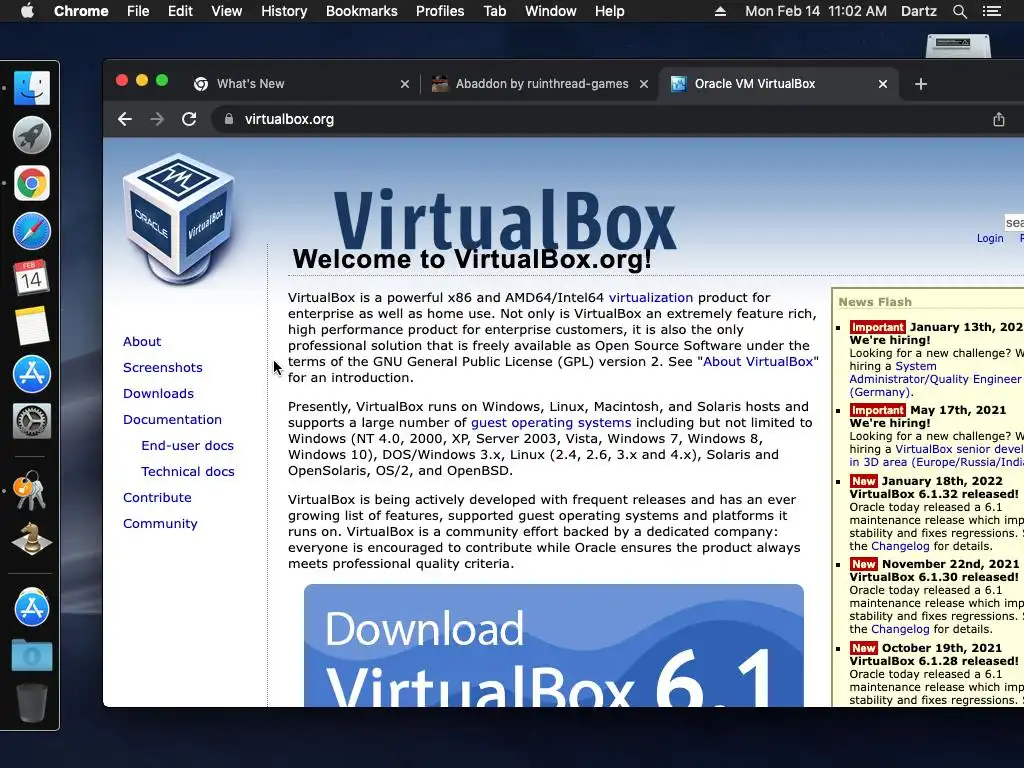Close the What's New tab
The image size is (1024, 768).
(405, 84)
